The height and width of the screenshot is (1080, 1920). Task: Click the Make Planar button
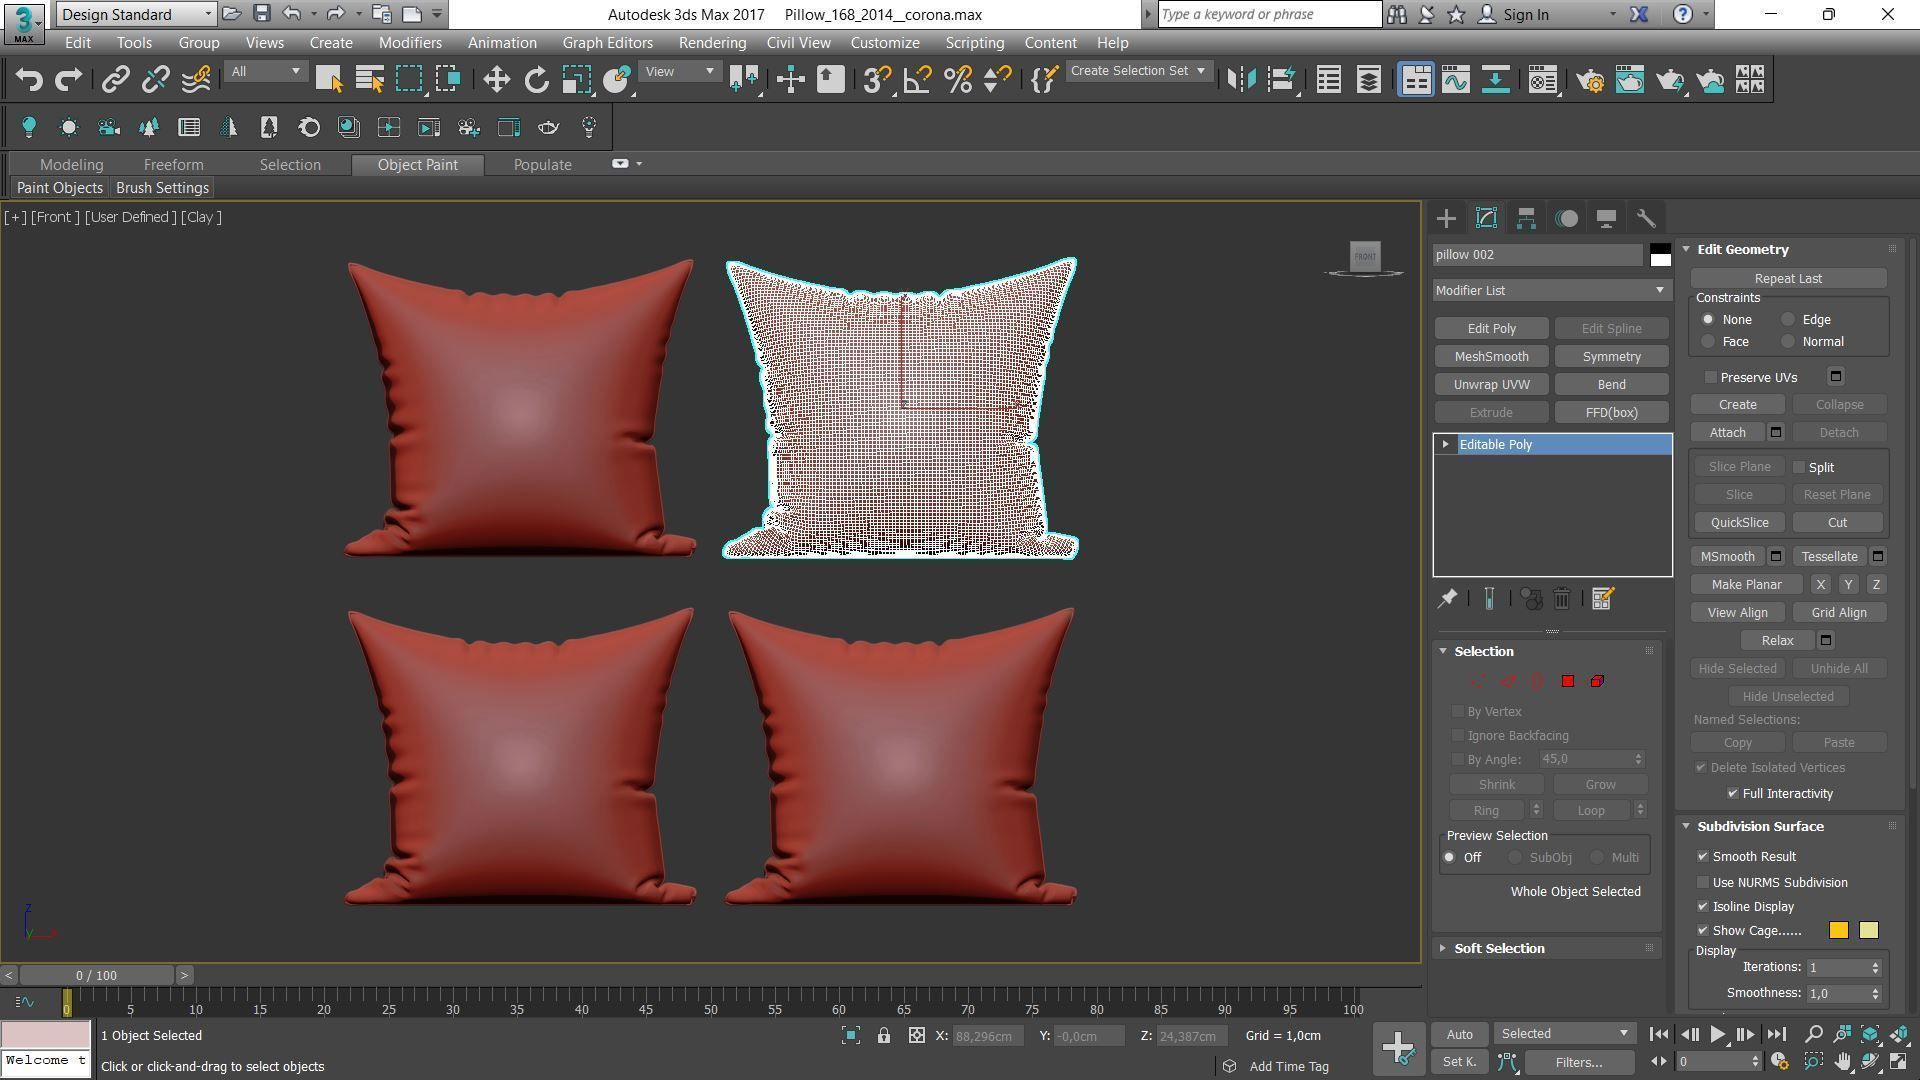coord(1746,585)
